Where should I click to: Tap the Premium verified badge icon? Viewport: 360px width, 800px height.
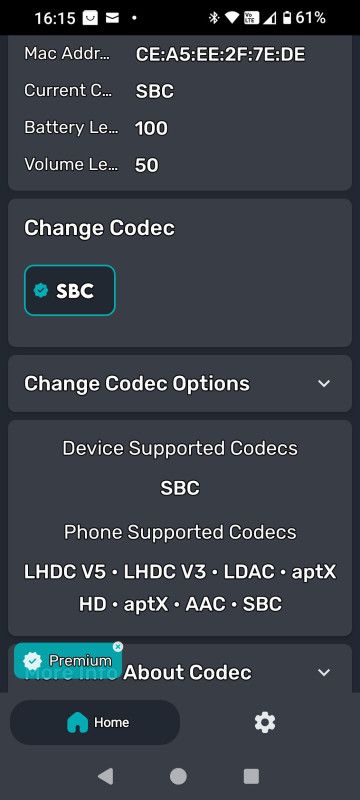32,661
